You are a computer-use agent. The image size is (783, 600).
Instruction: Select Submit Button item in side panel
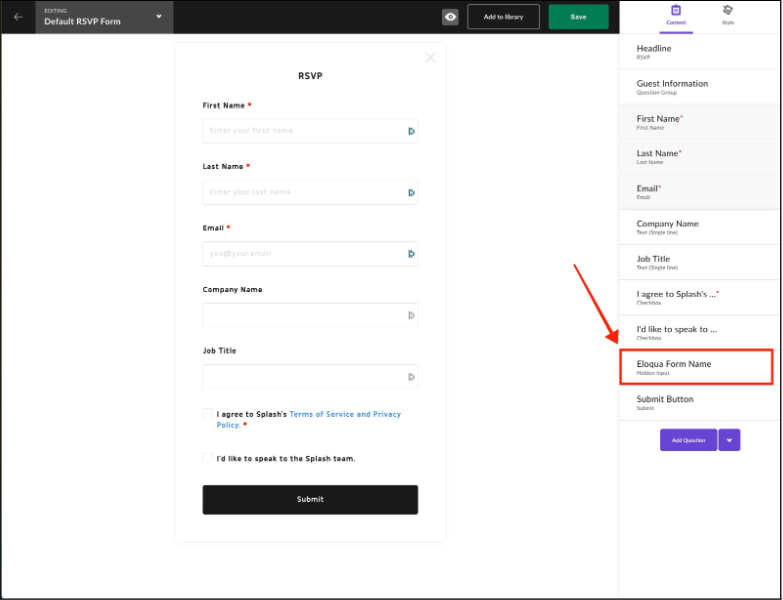(699, 402)
